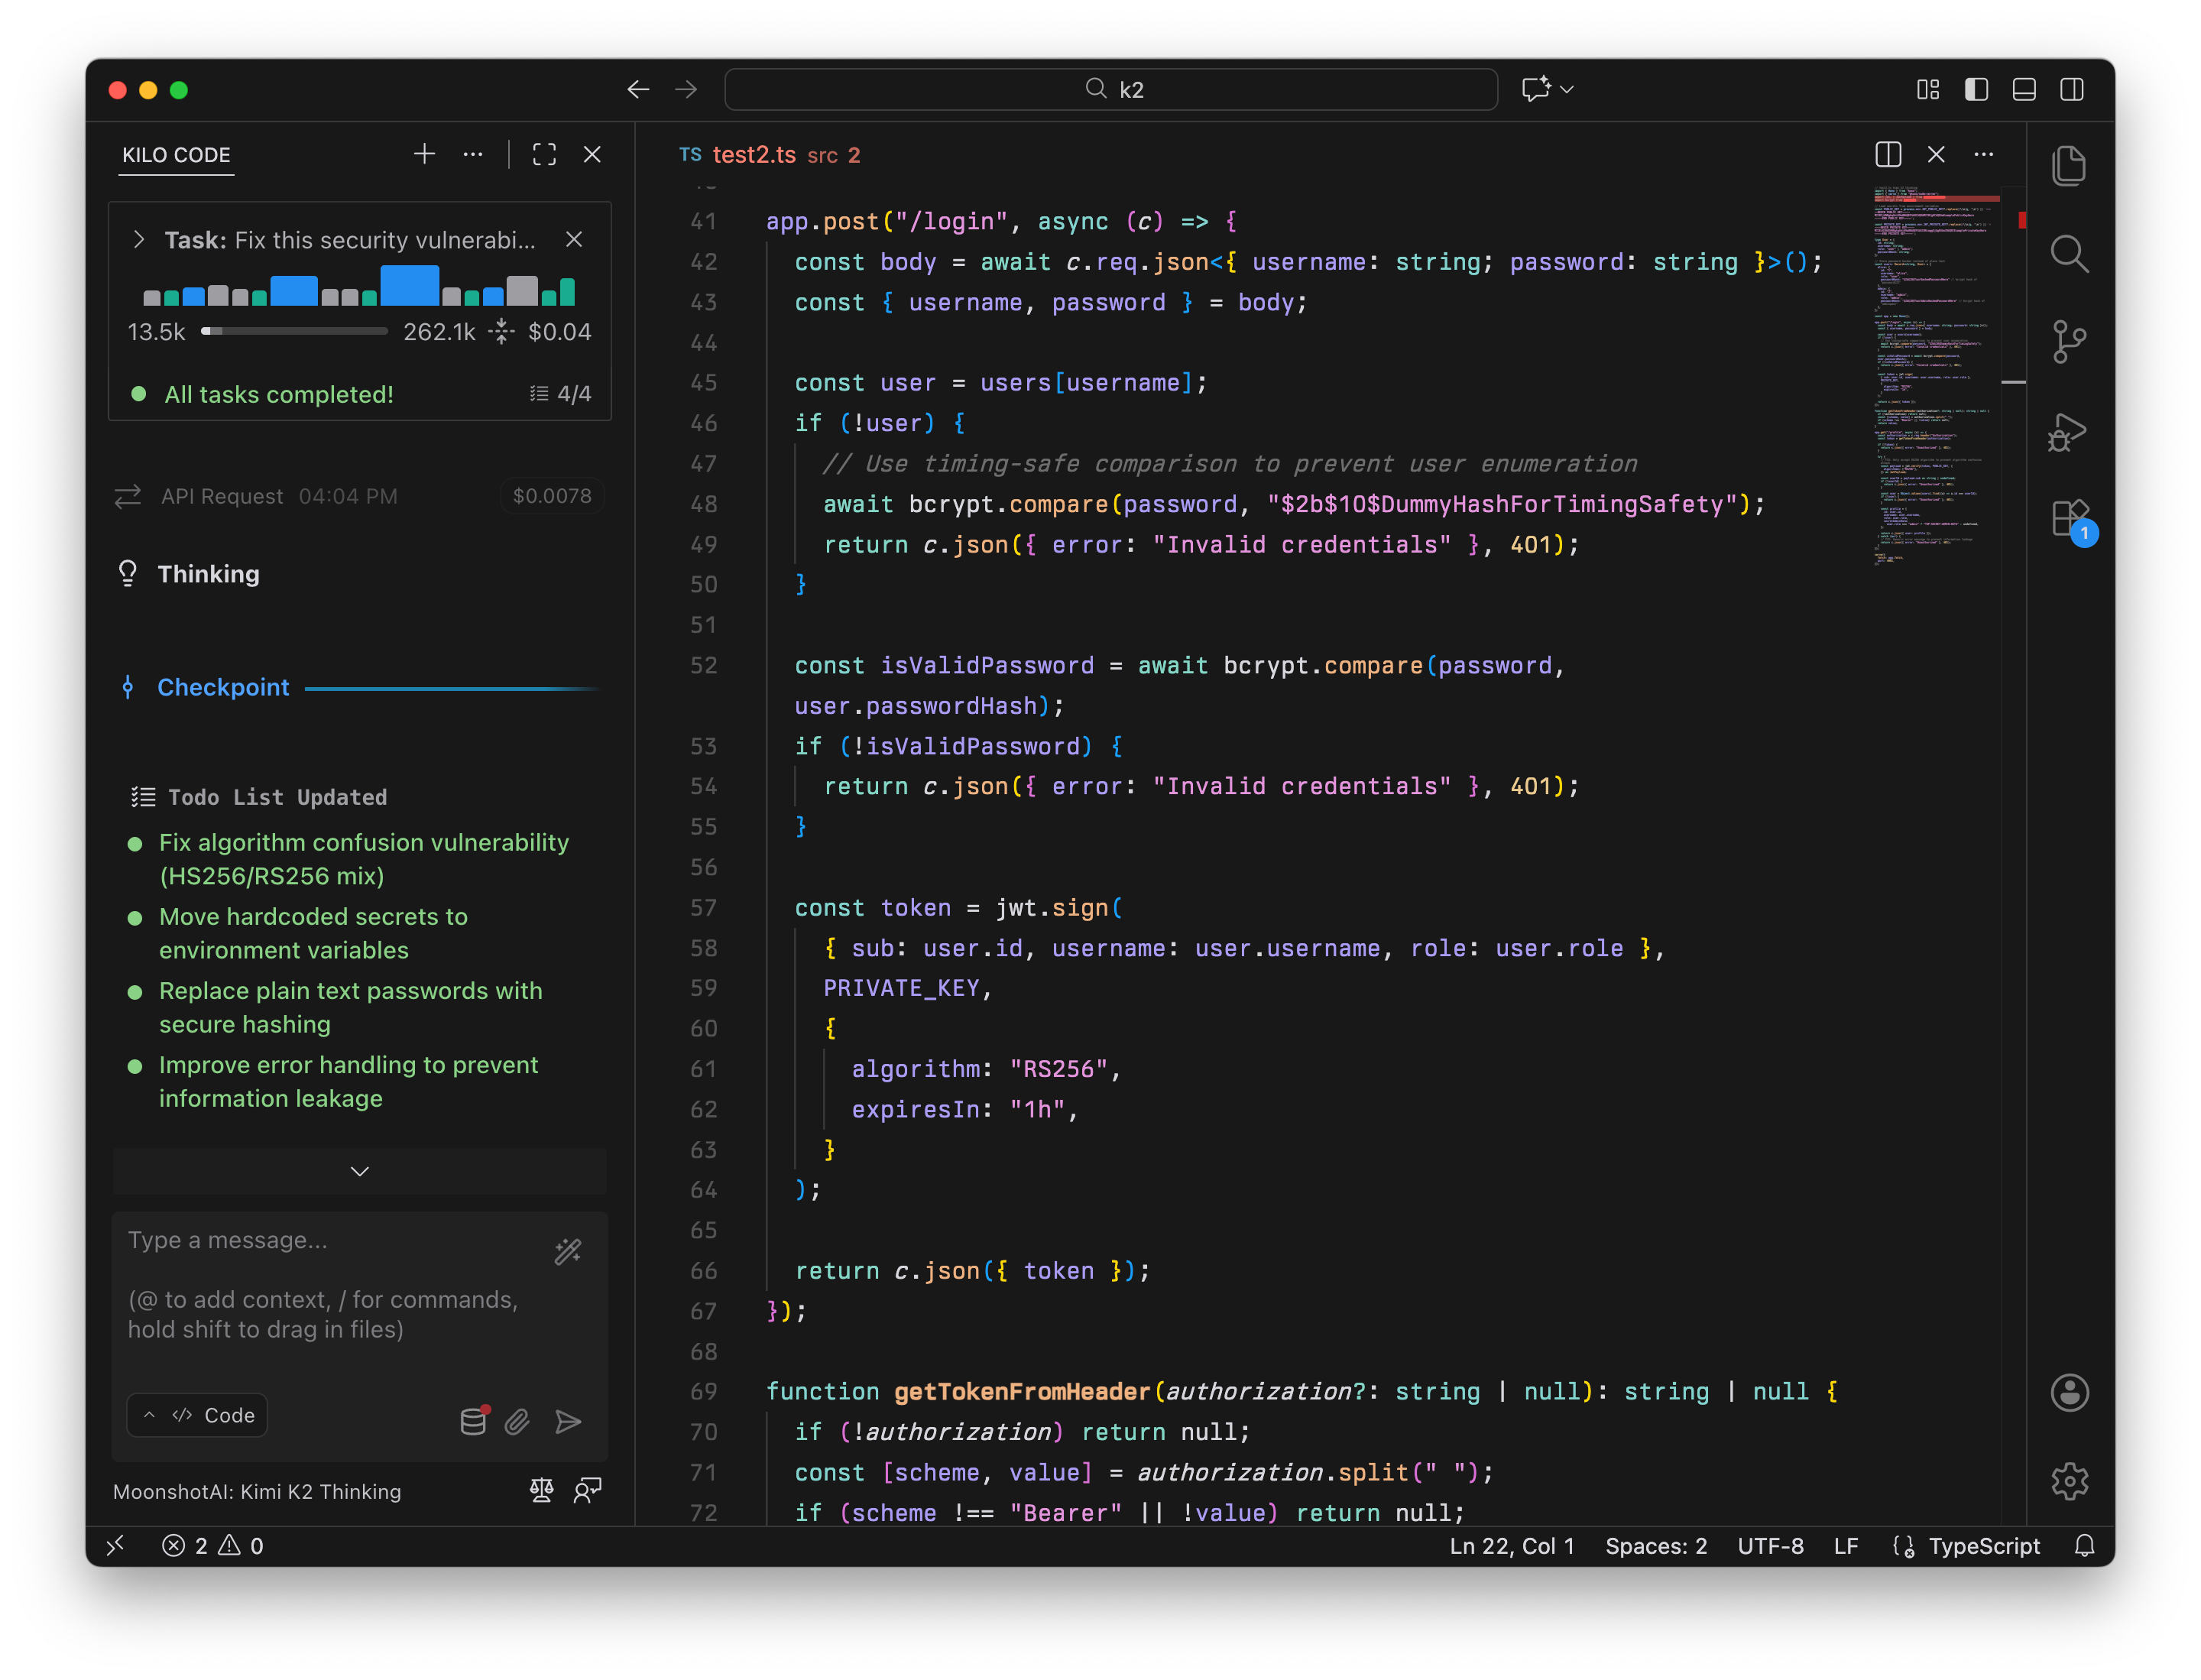
Task: Open the KILO CODE panel tab
Action: point(176,155)
